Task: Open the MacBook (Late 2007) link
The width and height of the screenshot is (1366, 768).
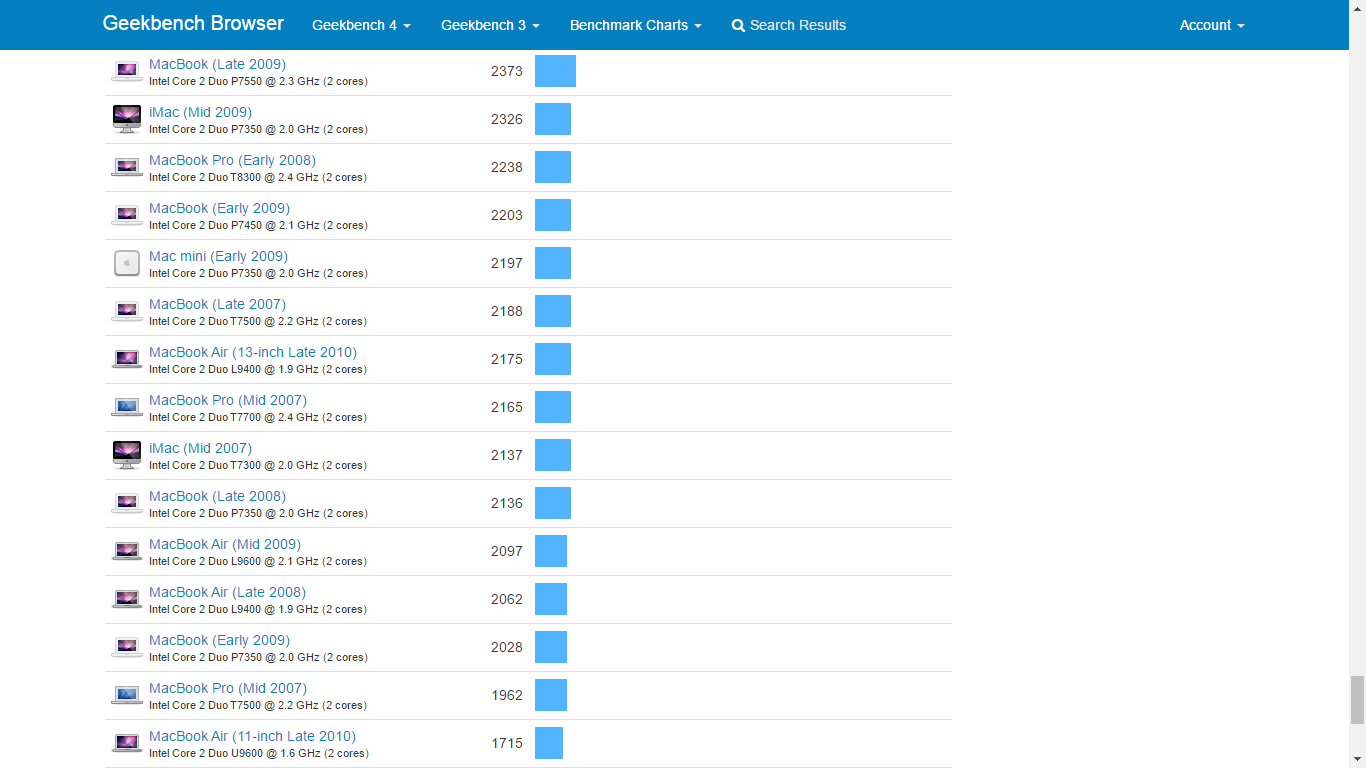Action: point(217,304)
